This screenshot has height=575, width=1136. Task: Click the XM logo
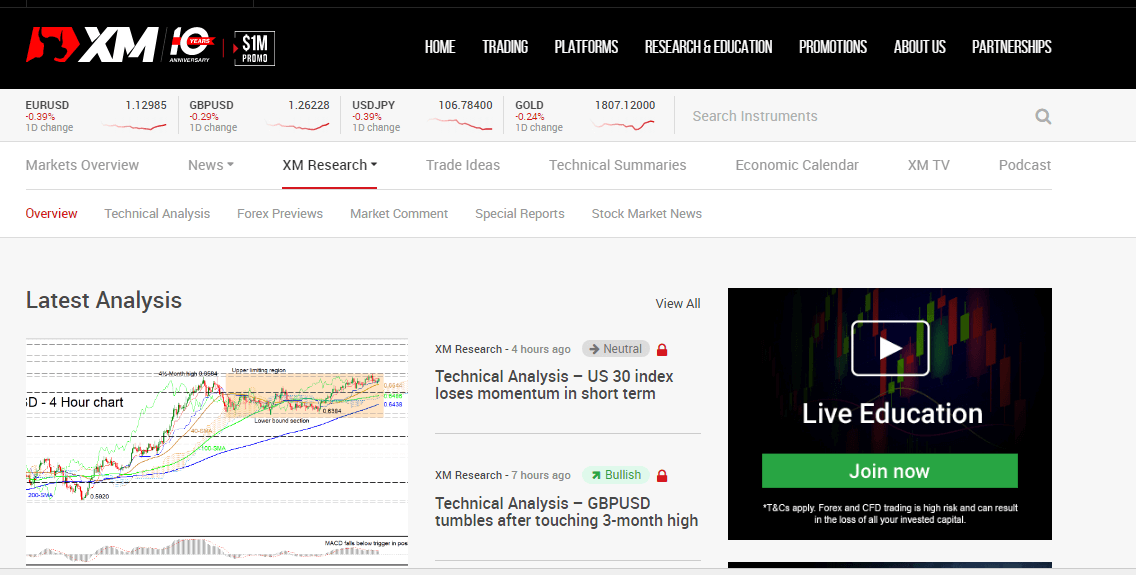coord(92,46)
